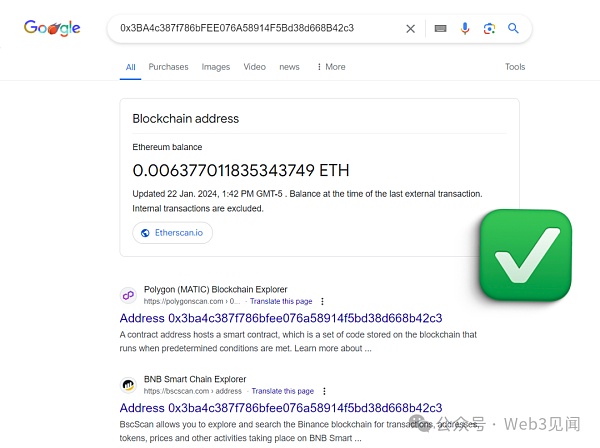The image size is (600, 448).
Task: Click Translate this page for Polygonscan
Action: pyautogui.click(x=281, y=301)
